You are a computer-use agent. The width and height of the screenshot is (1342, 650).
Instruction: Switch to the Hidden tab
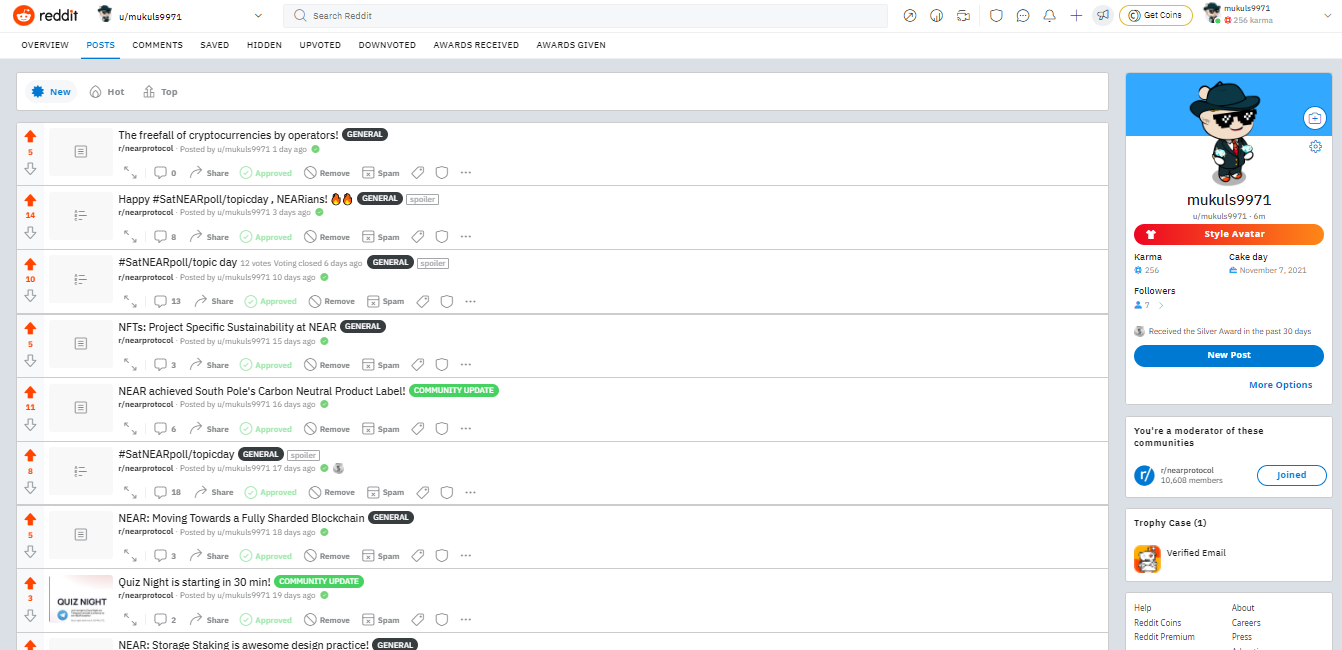tap(264, 45)
